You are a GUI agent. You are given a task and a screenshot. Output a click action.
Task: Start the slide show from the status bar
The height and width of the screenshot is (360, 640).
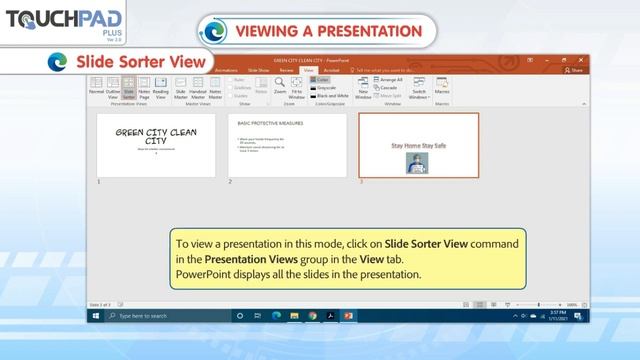[507, 305]
